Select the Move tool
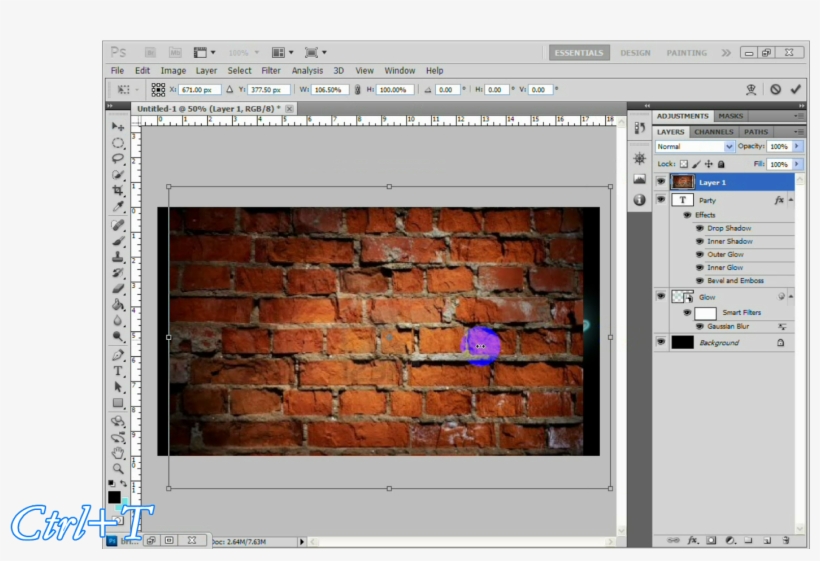The width and height of the screenshot is (820, 561). pyautogui.click(x=118, y=126)
